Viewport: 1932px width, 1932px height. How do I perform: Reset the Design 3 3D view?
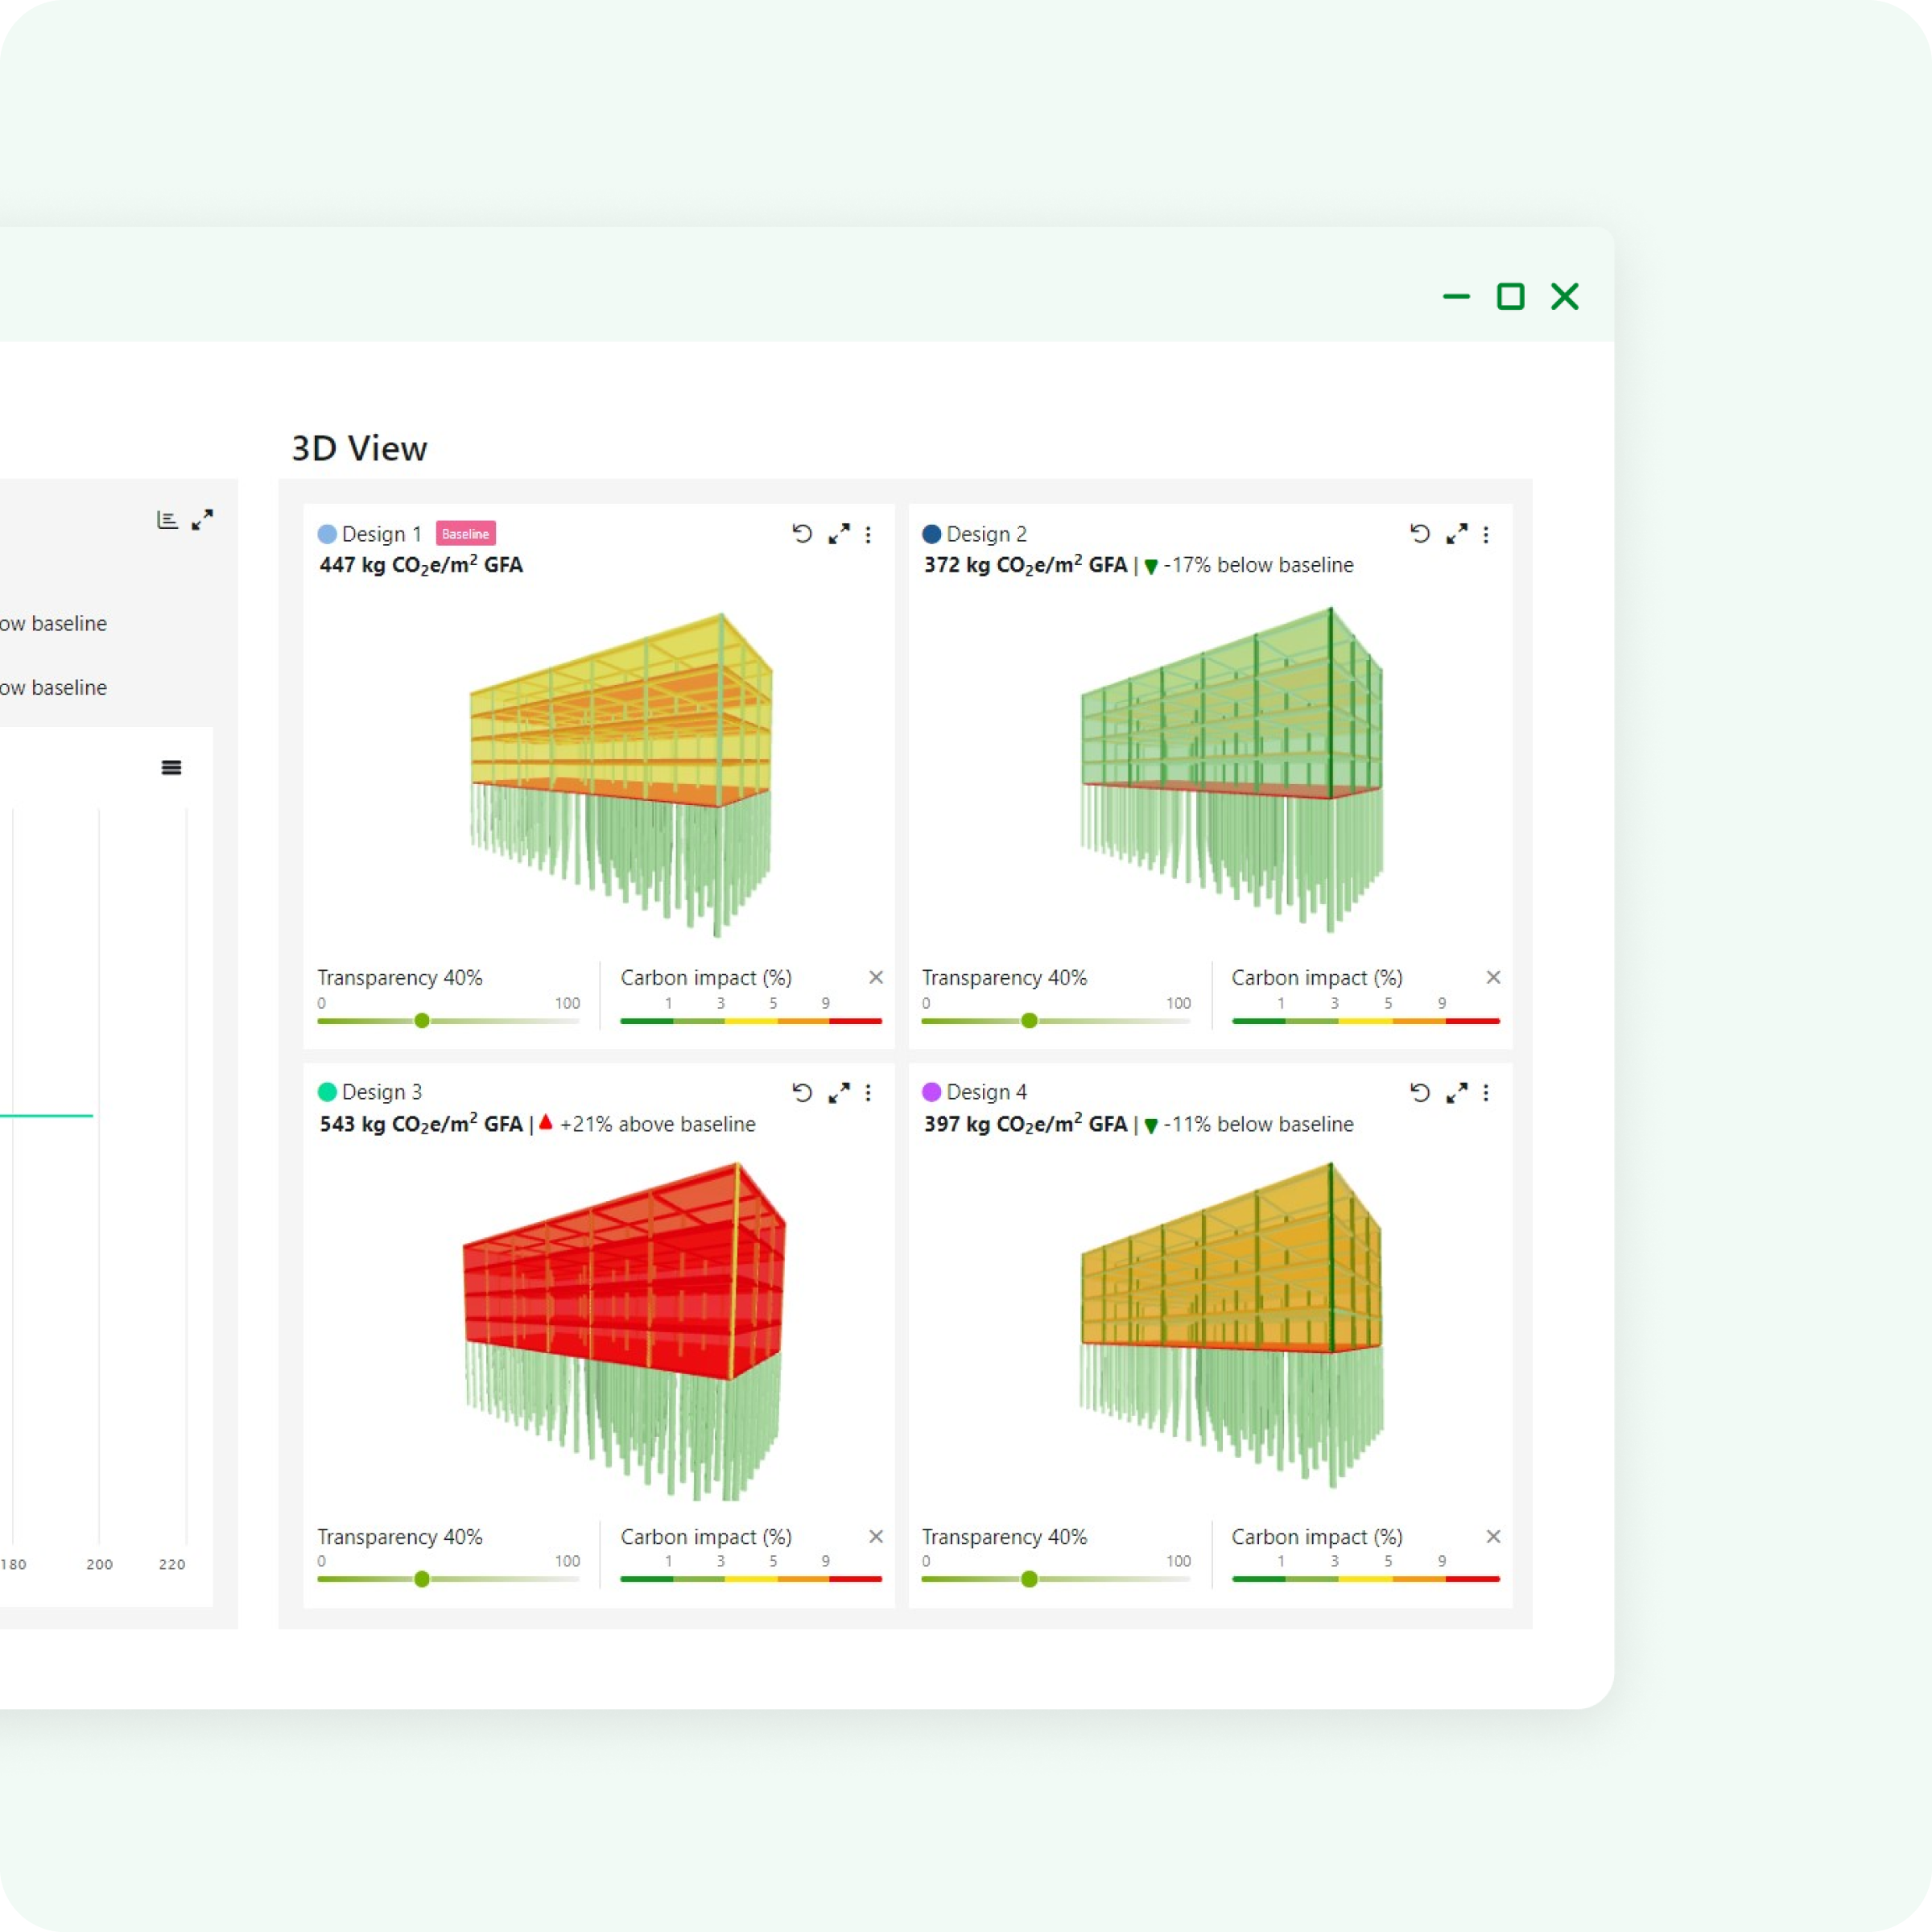[x=802, y=1093]
